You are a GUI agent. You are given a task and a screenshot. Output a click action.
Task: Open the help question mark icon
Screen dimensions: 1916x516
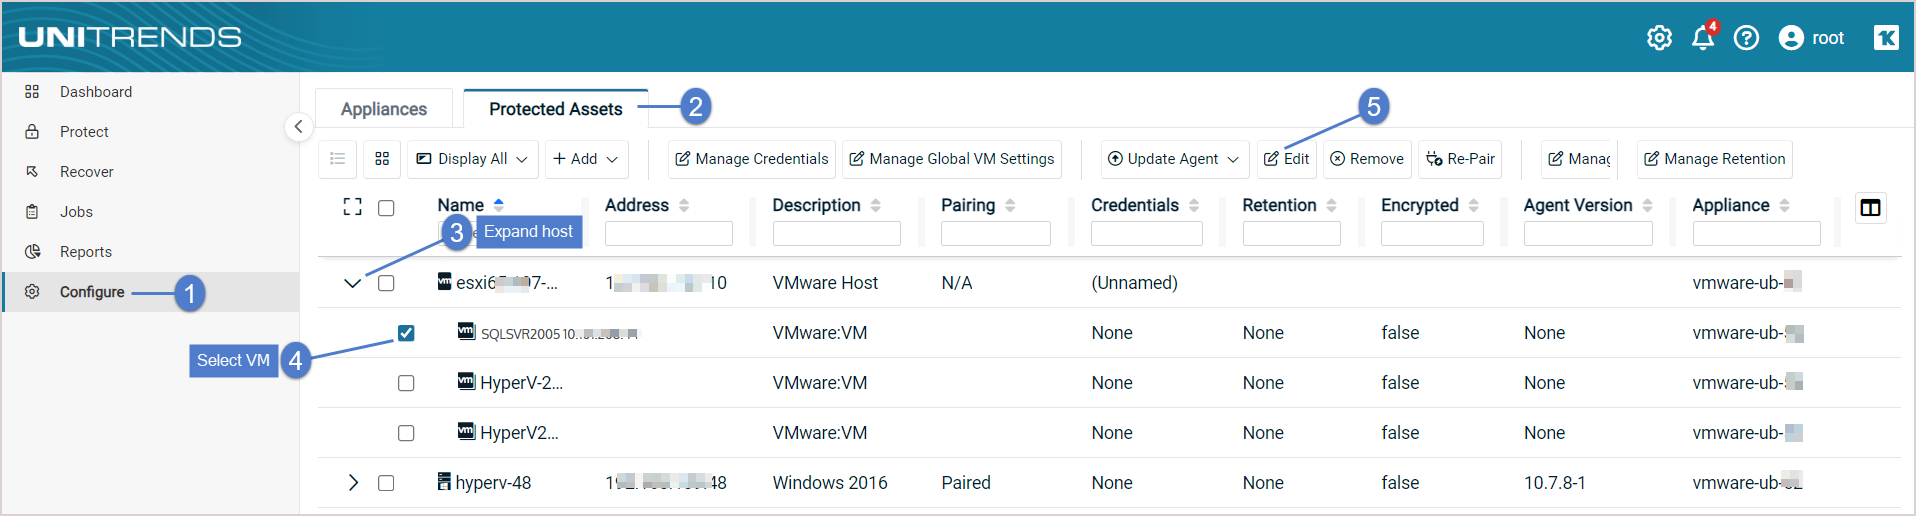tap(1746, 38)
